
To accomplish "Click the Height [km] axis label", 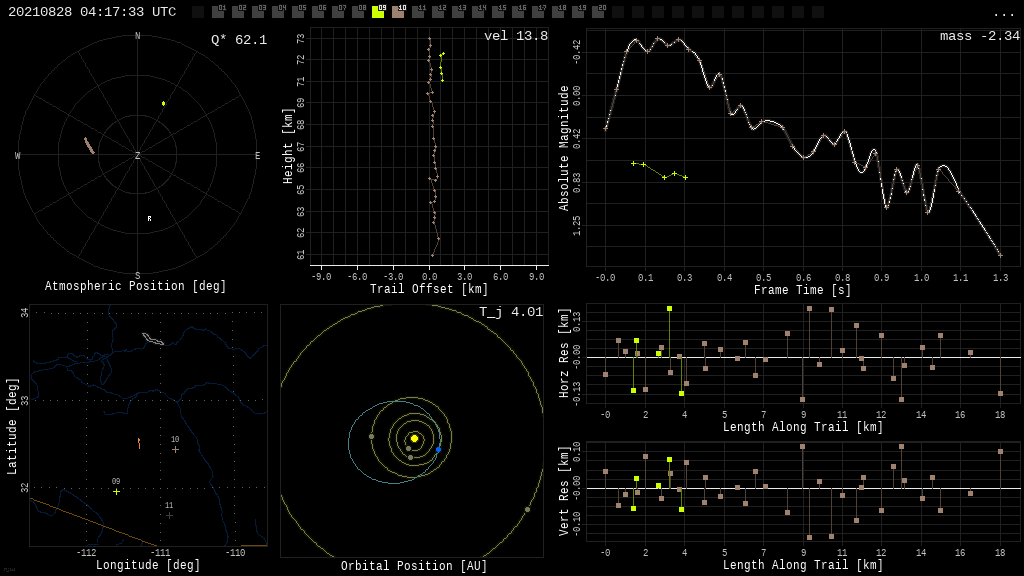I will tap(288, 146).
